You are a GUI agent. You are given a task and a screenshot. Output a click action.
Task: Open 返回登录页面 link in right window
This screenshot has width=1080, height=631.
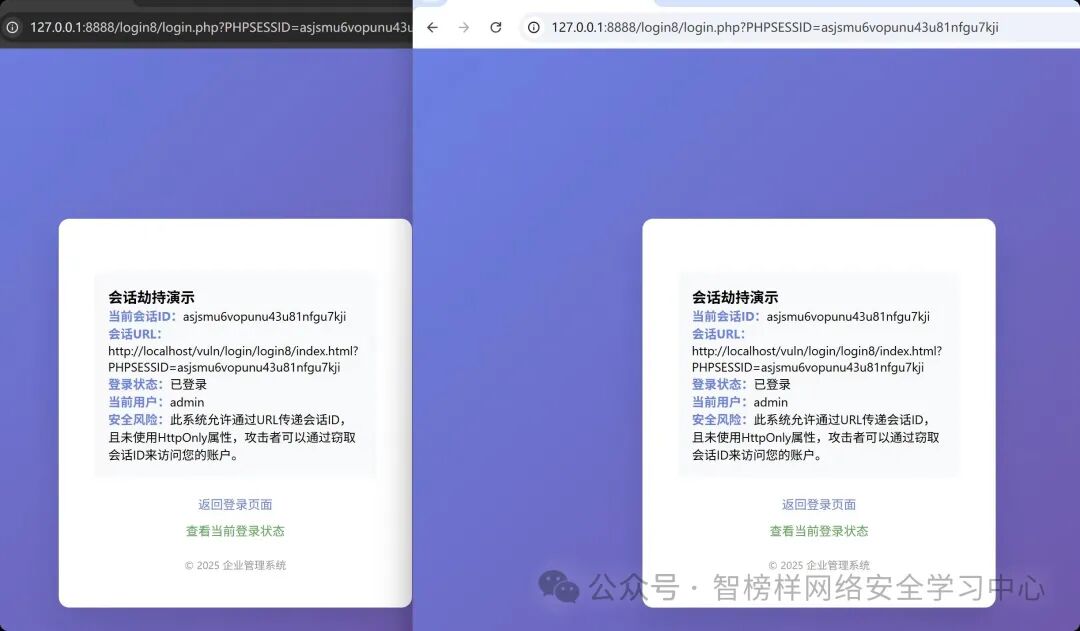[819, 504]
